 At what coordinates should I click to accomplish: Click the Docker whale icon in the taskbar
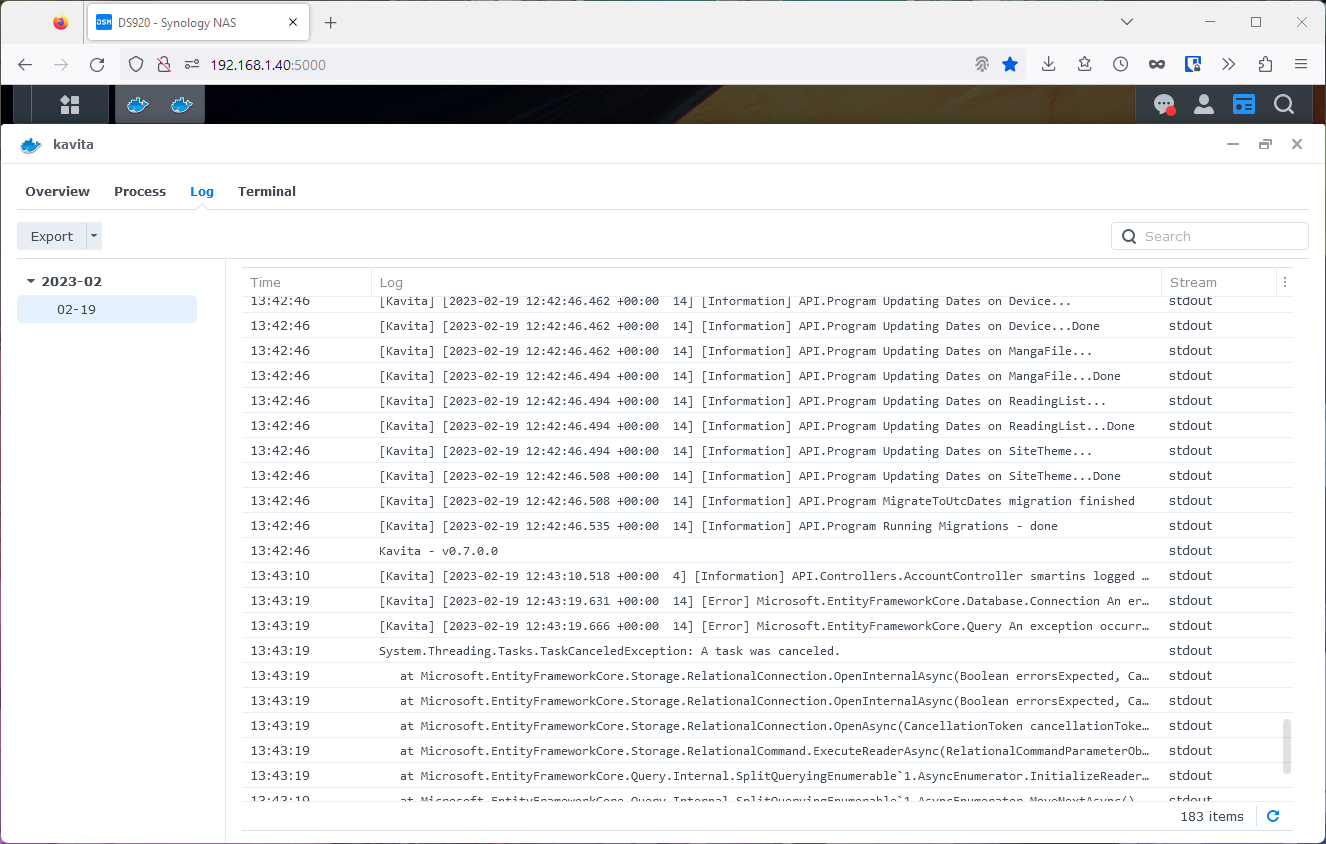(x=137, y=104)
